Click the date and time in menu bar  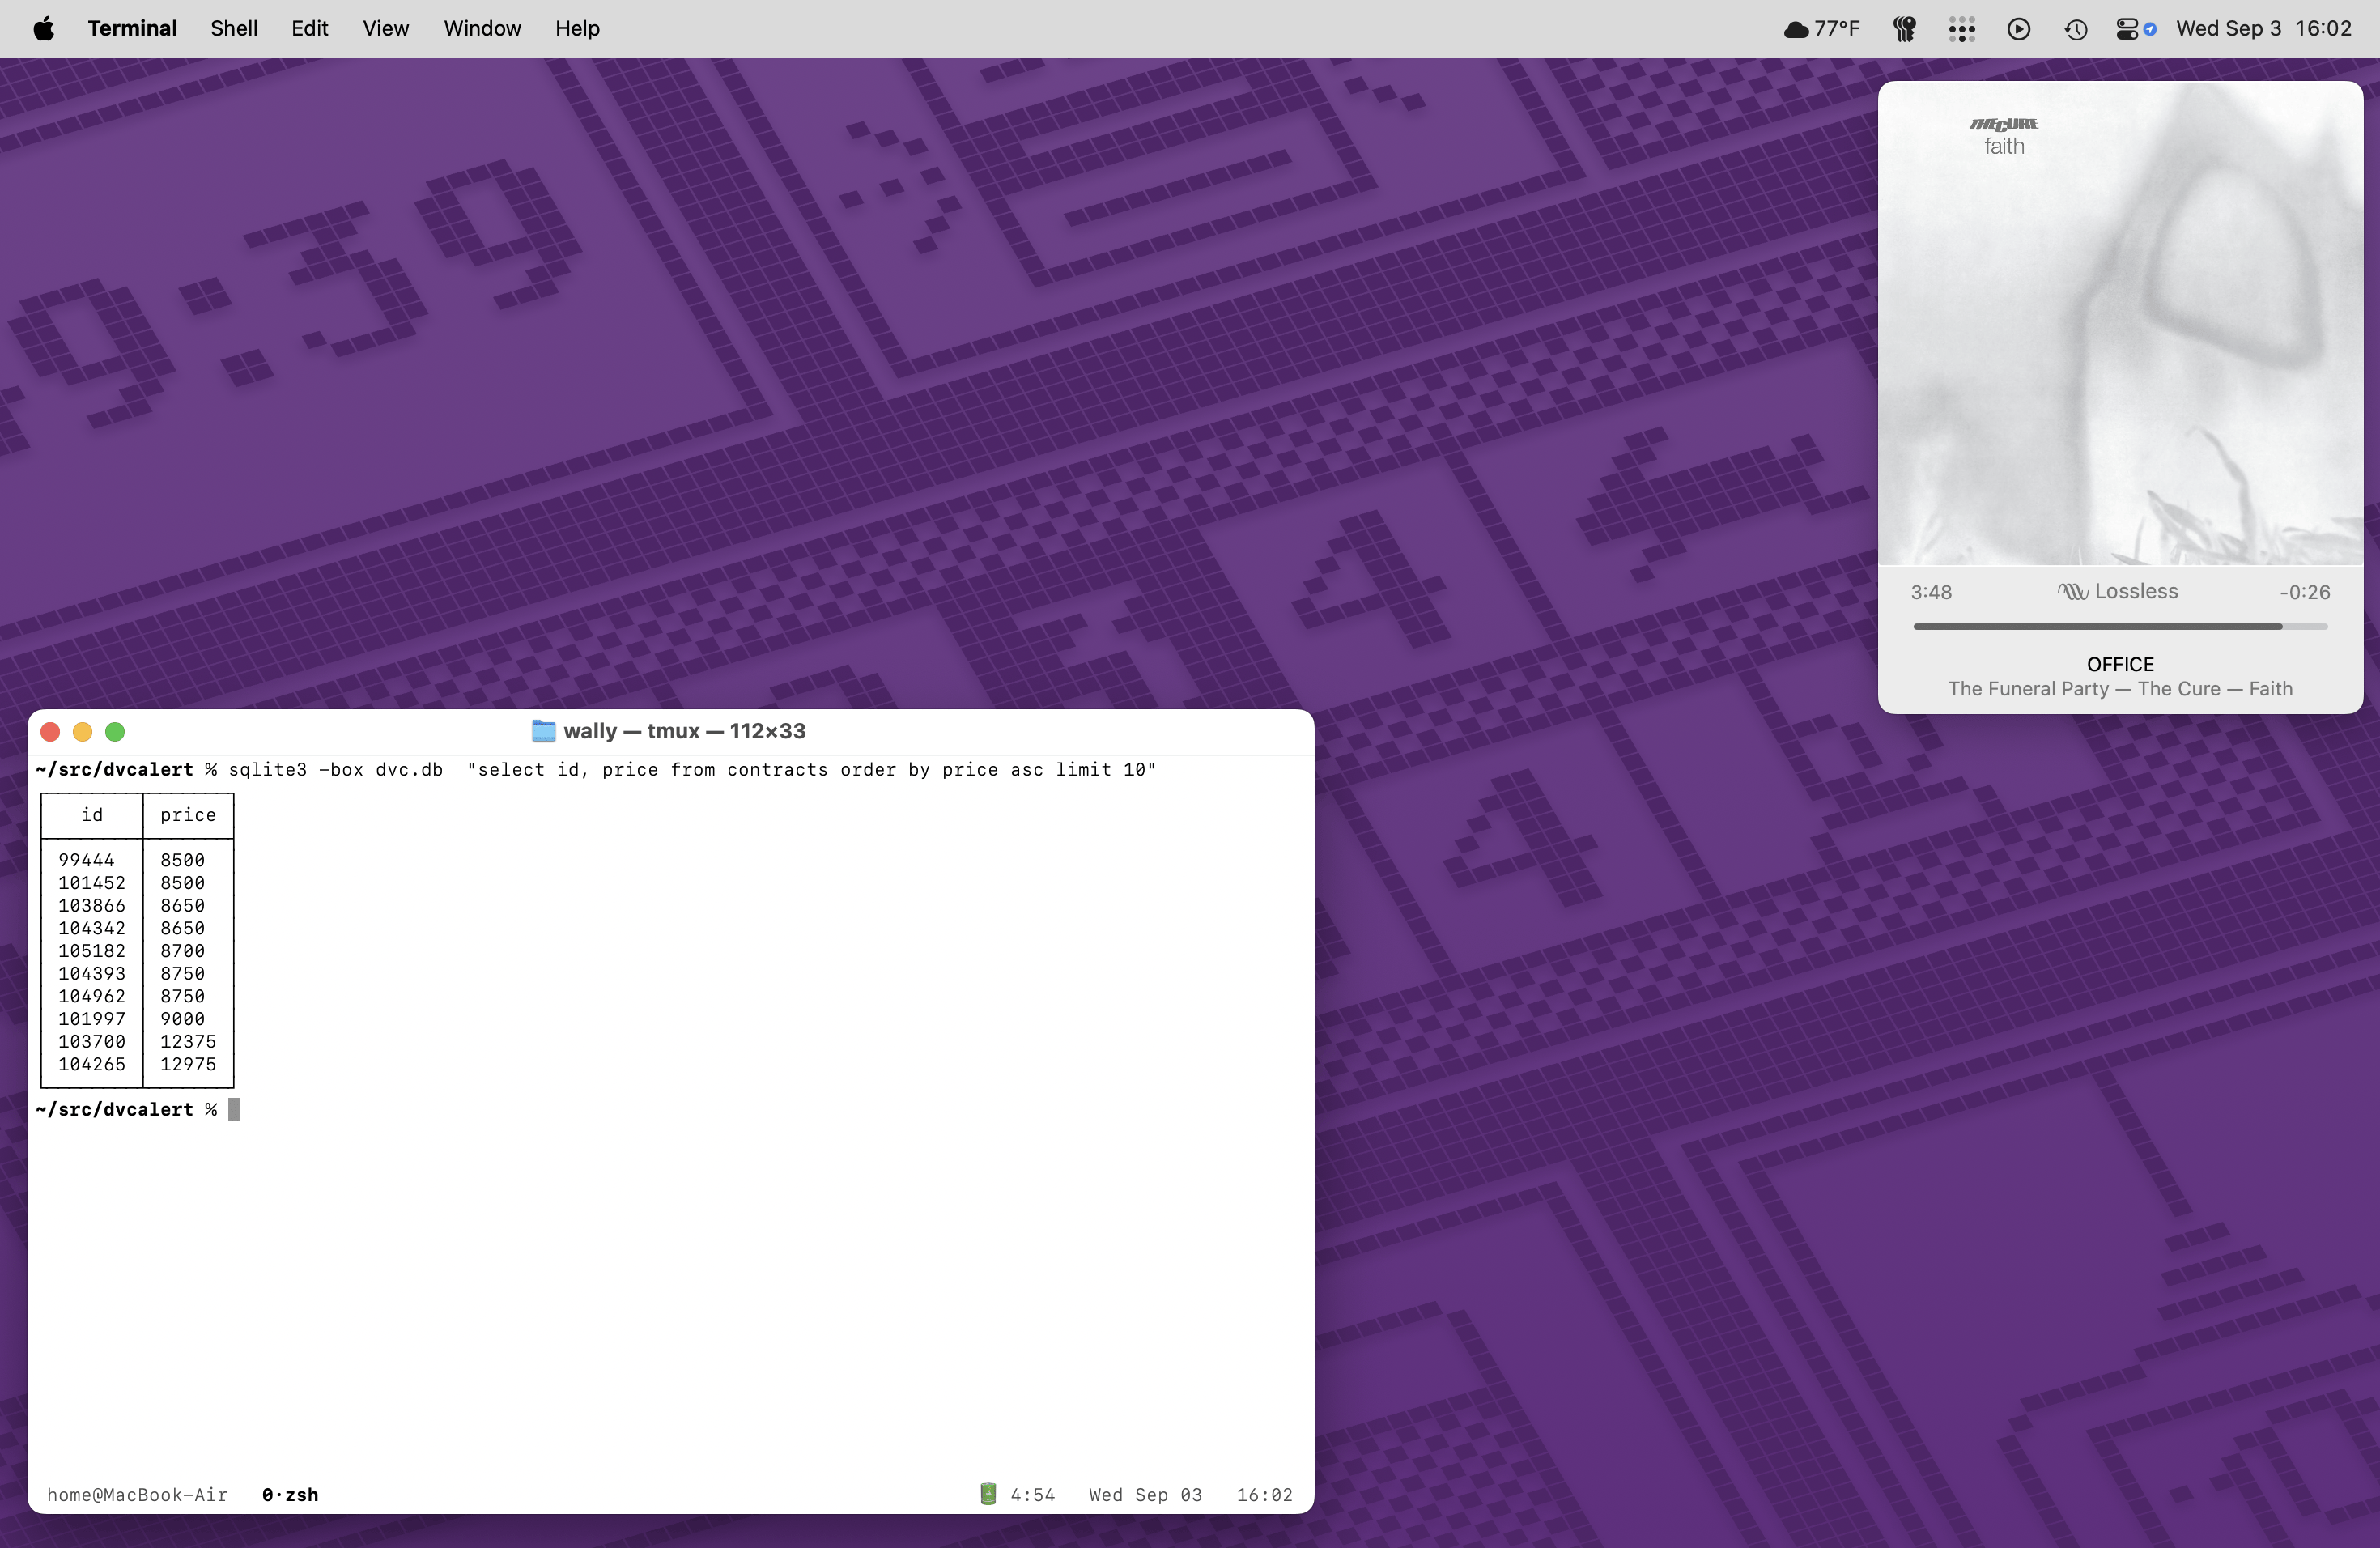(2263, 28)
